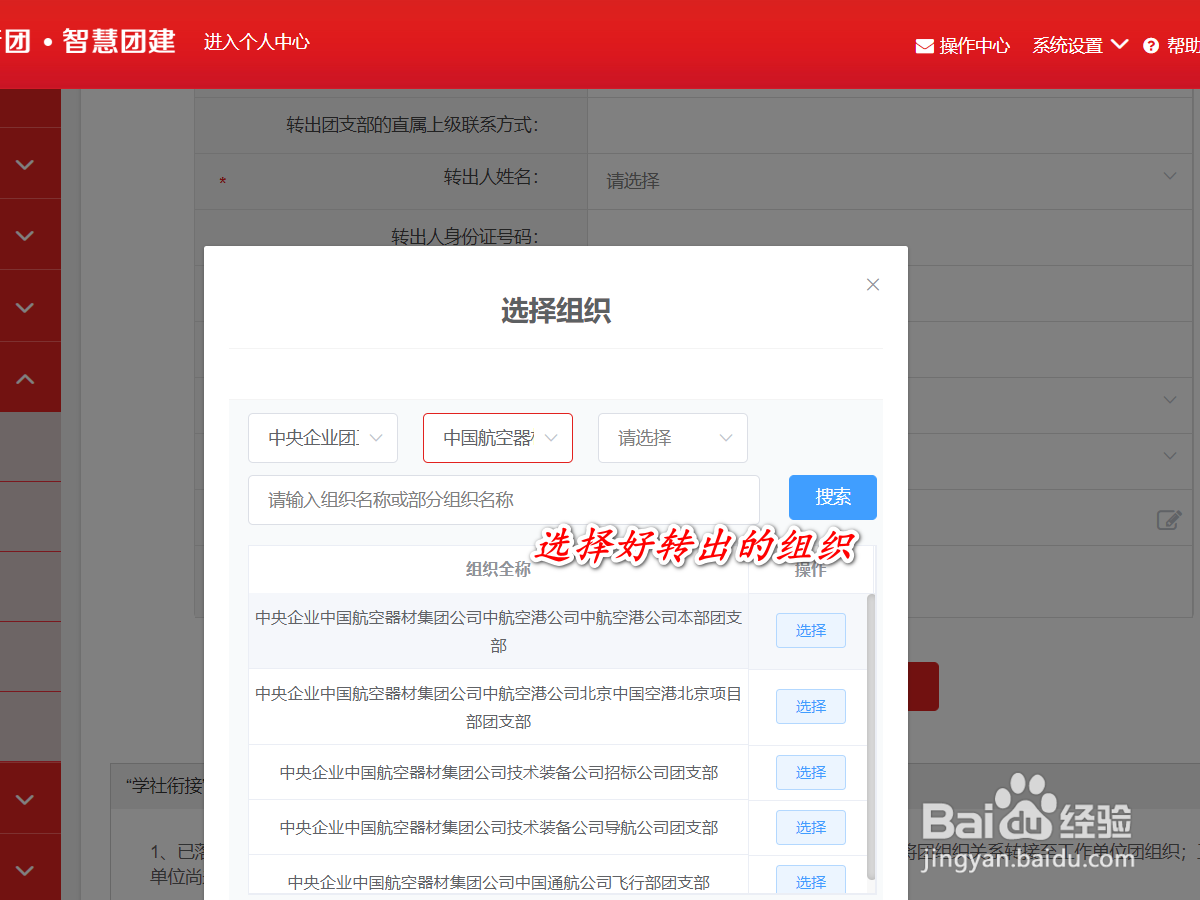Close the 选择组织 dialog with the X
The image size is (1200, 900).
(872, 284)
